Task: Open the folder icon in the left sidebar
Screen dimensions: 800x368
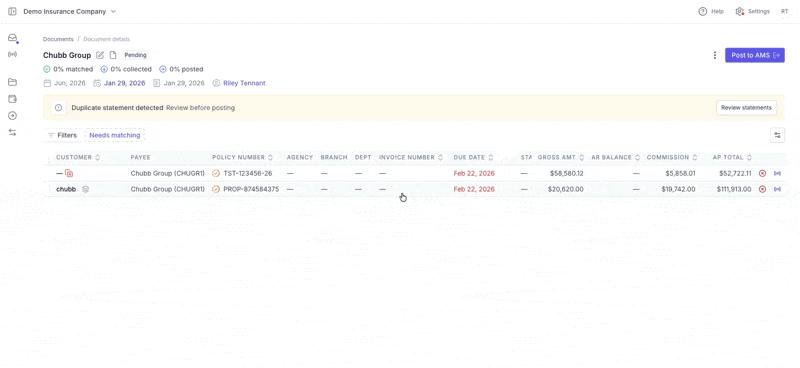Action: [x=13, y=82]
